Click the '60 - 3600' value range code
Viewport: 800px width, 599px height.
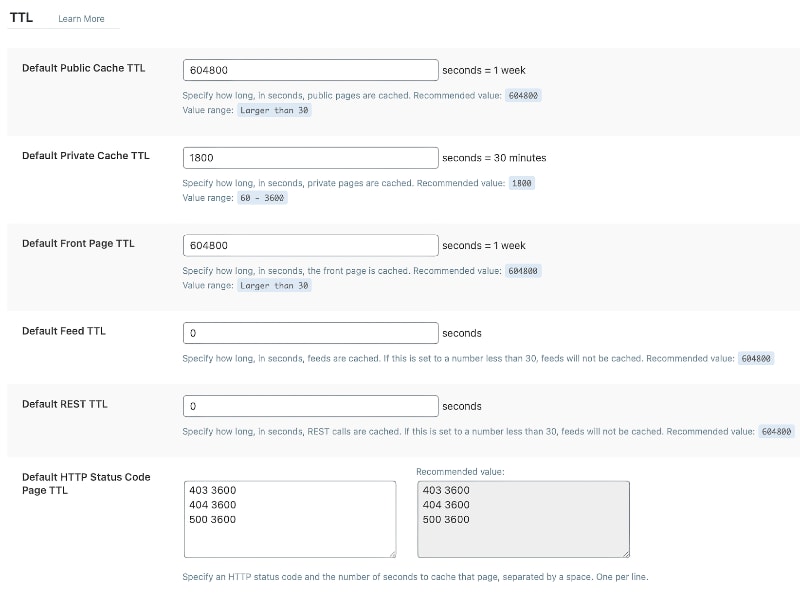pos(262,198)
